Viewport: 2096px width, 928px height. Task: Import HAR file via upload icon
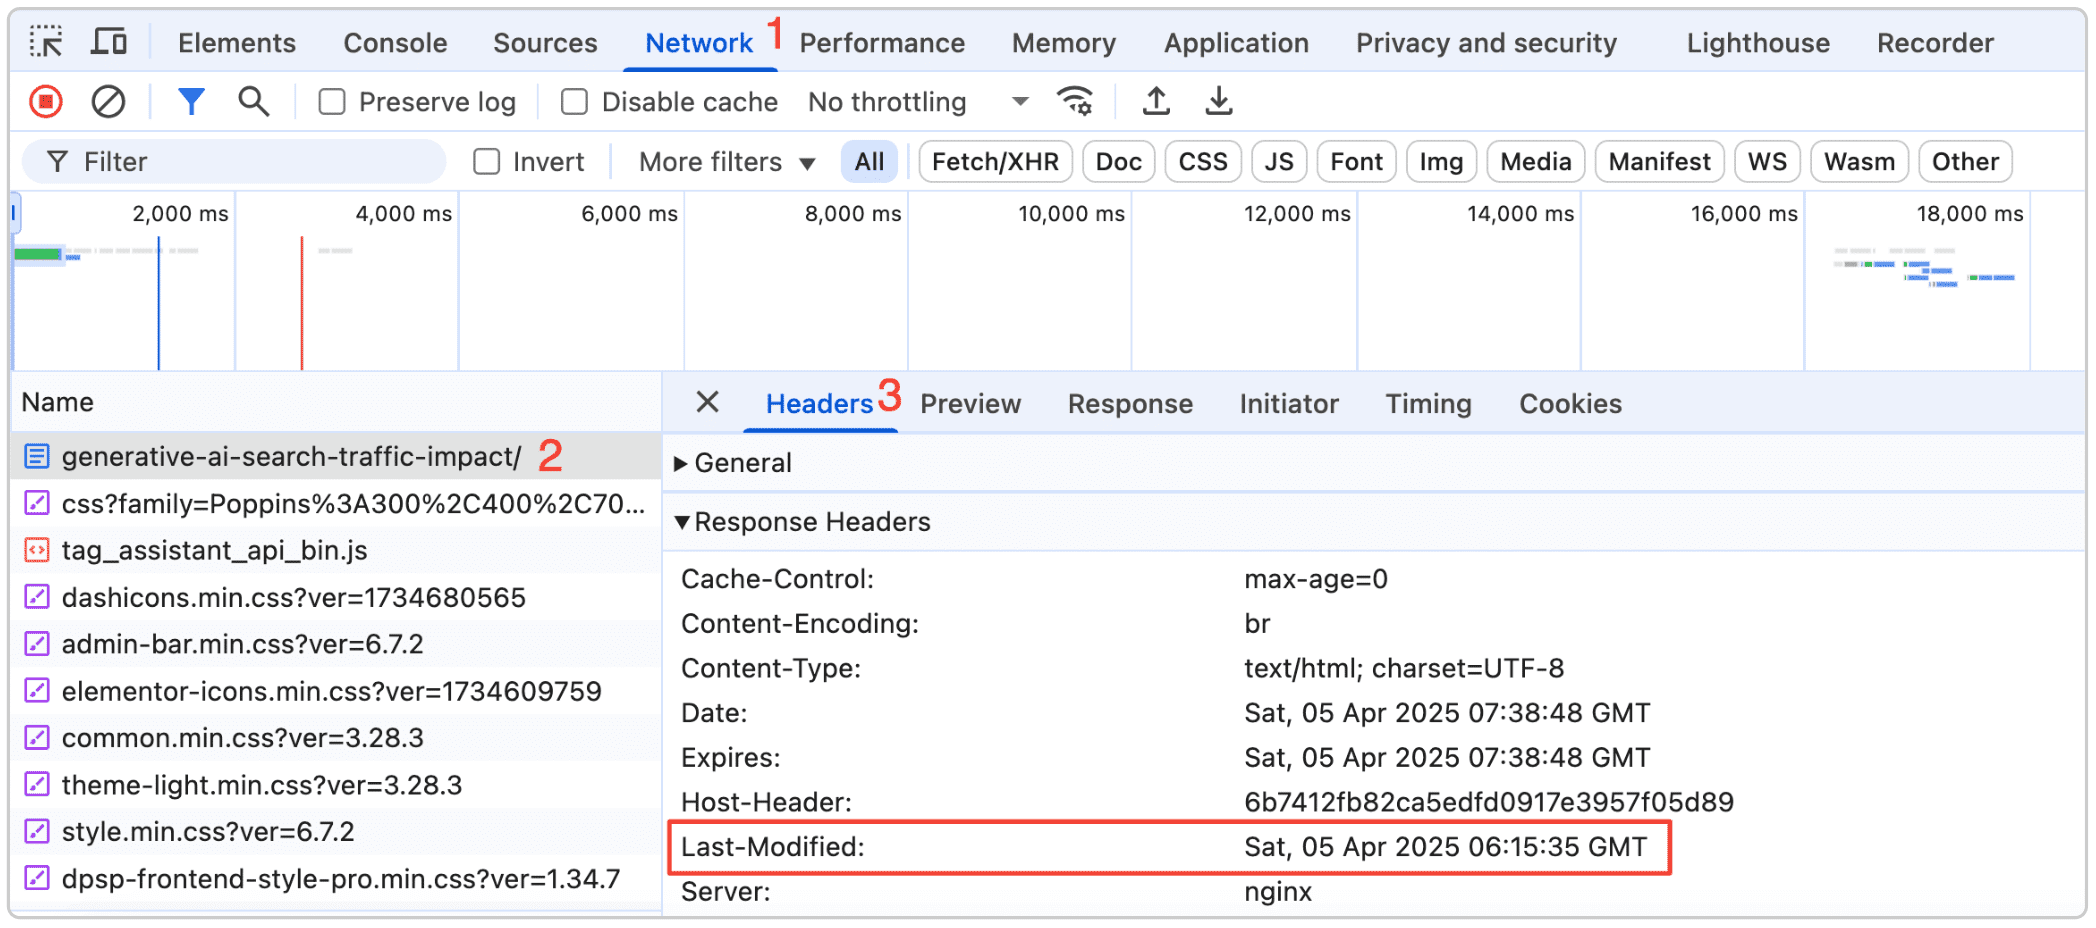click(x=1155, y=101)
